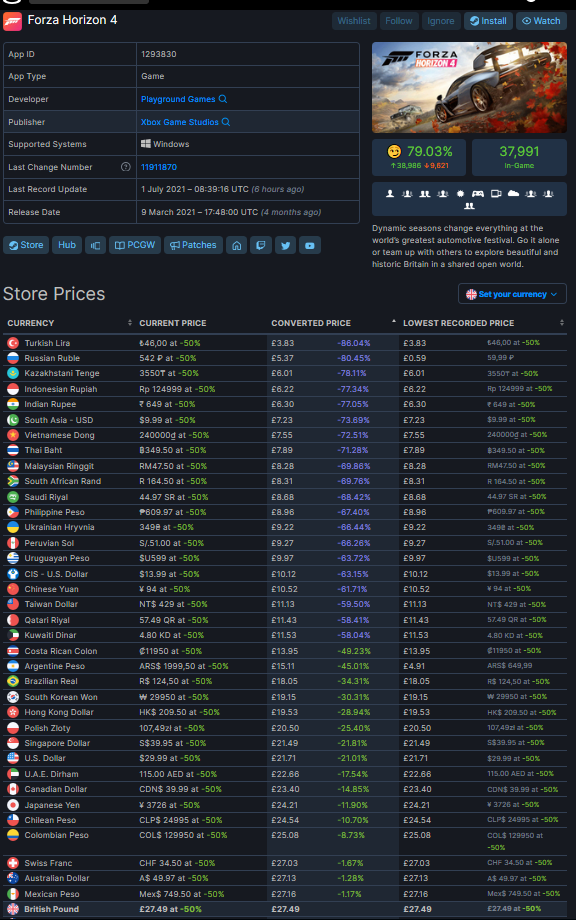The image size is (576, 920).
Task: Click the Watch button
Action: point(541,21)
